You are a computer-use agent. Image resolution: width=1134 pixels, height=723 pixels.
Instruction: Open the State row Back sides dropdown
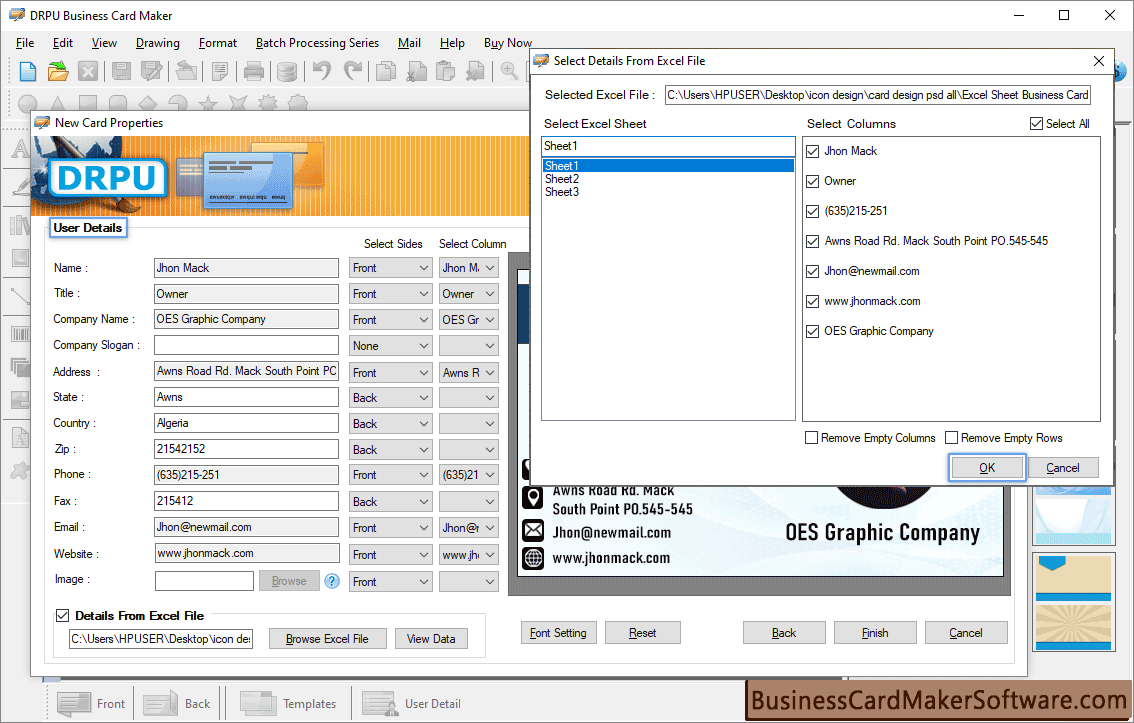click(391, 398)
